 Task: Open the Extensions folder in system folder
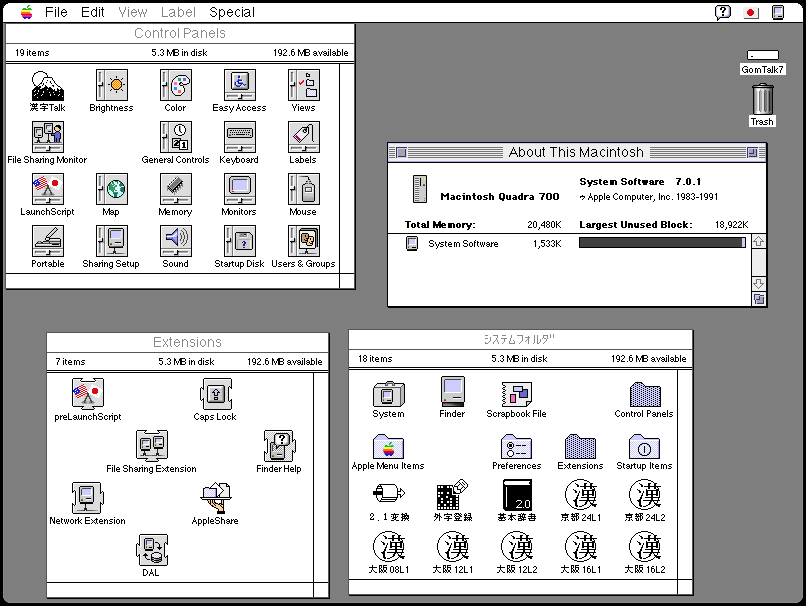[x=580, y=446]
